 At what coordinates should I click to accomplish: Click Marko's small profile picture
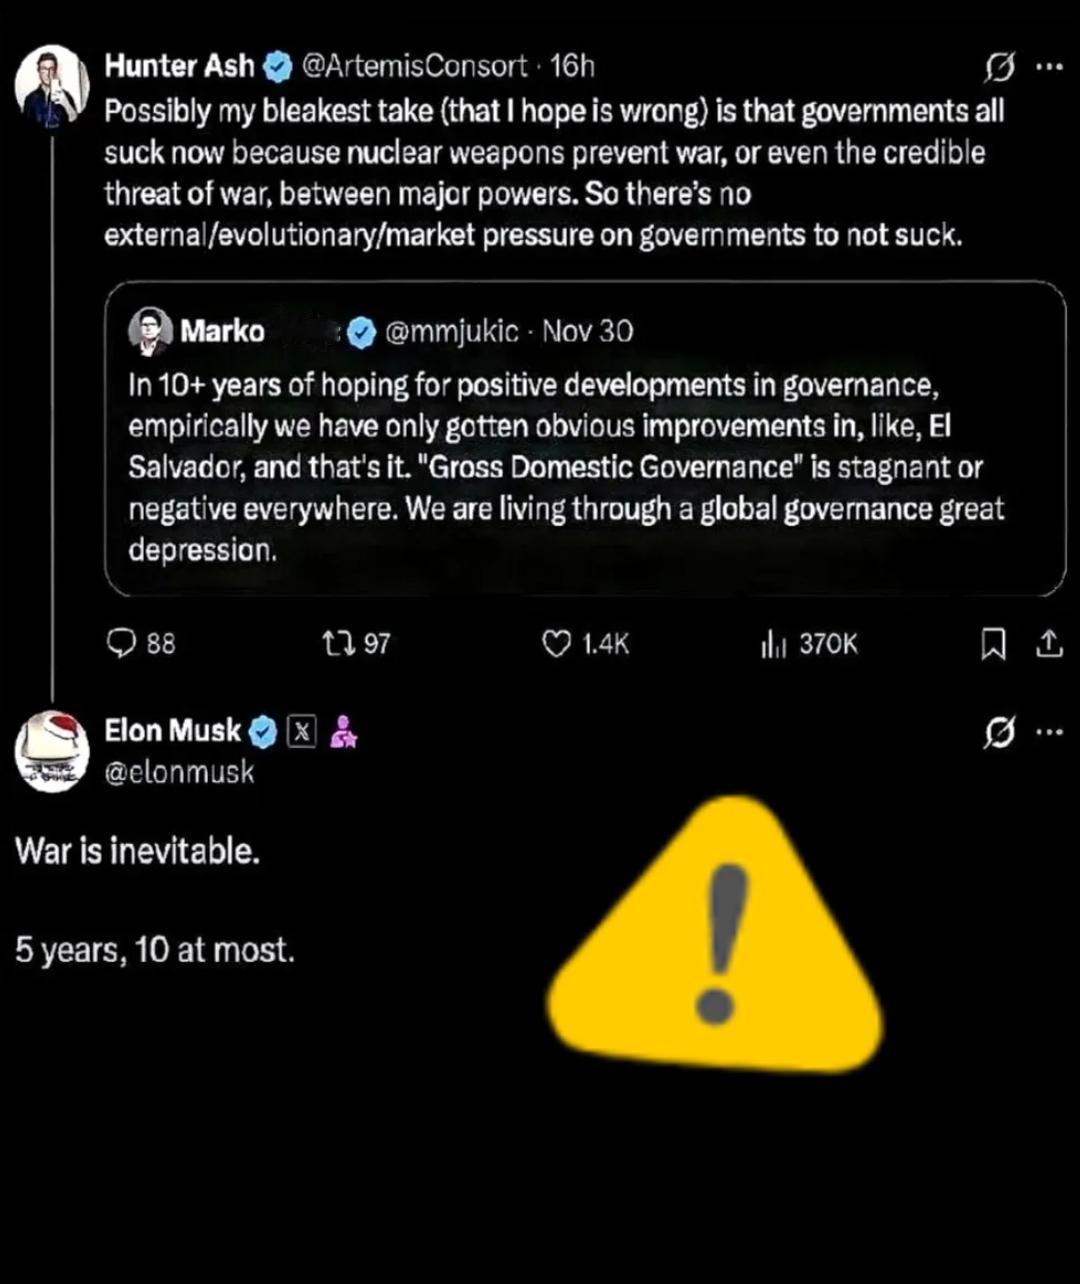[x=150, y=331]
